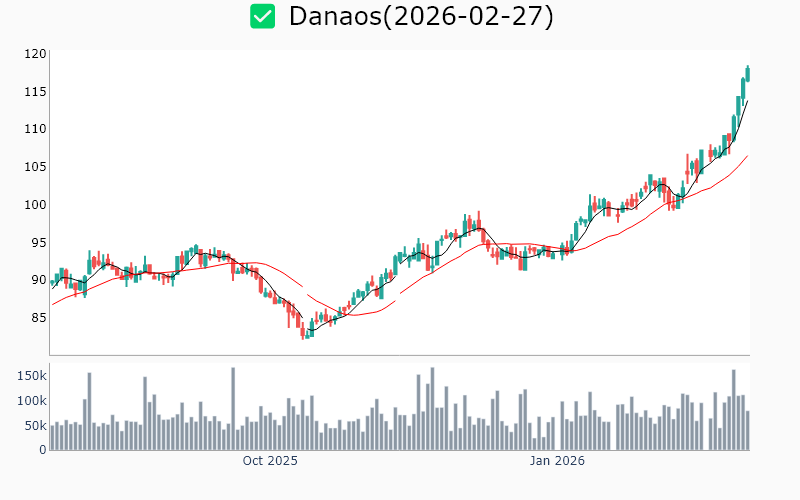This screenshot has height=500, width=800.
Task: Click the first volume bar at far left
Action: coord(52,437)
